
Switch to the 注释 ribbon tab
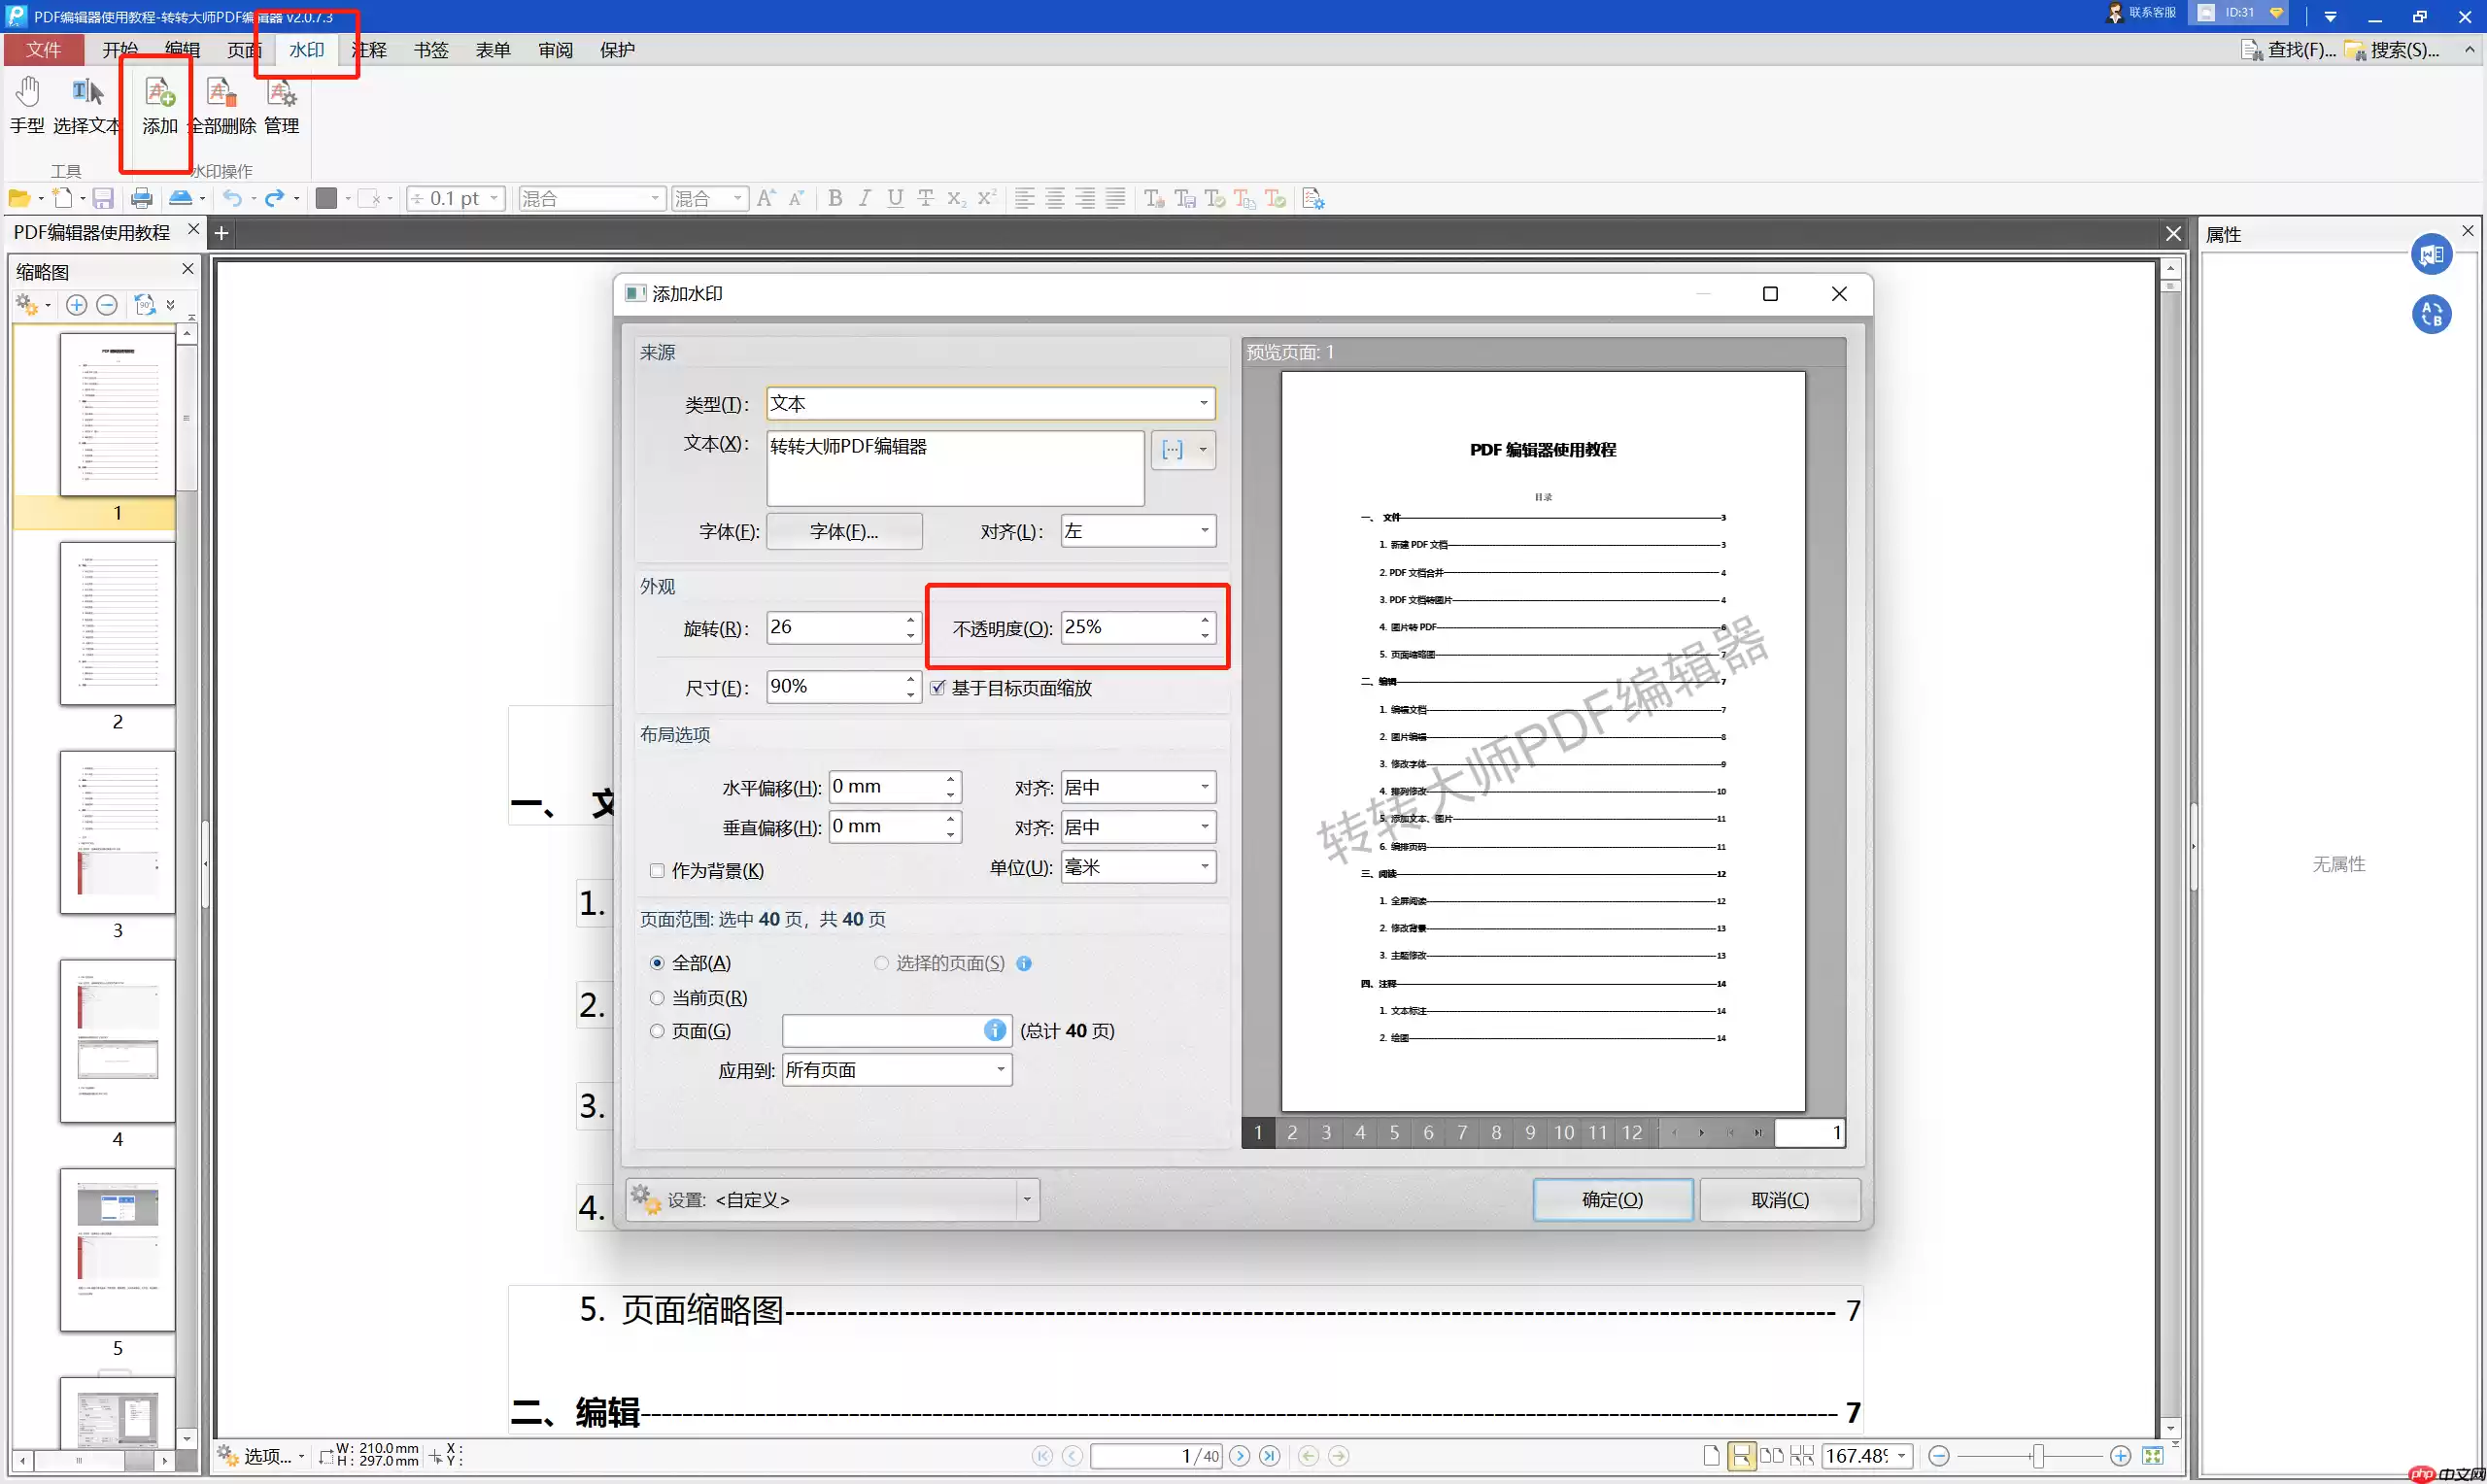point(370,50)
